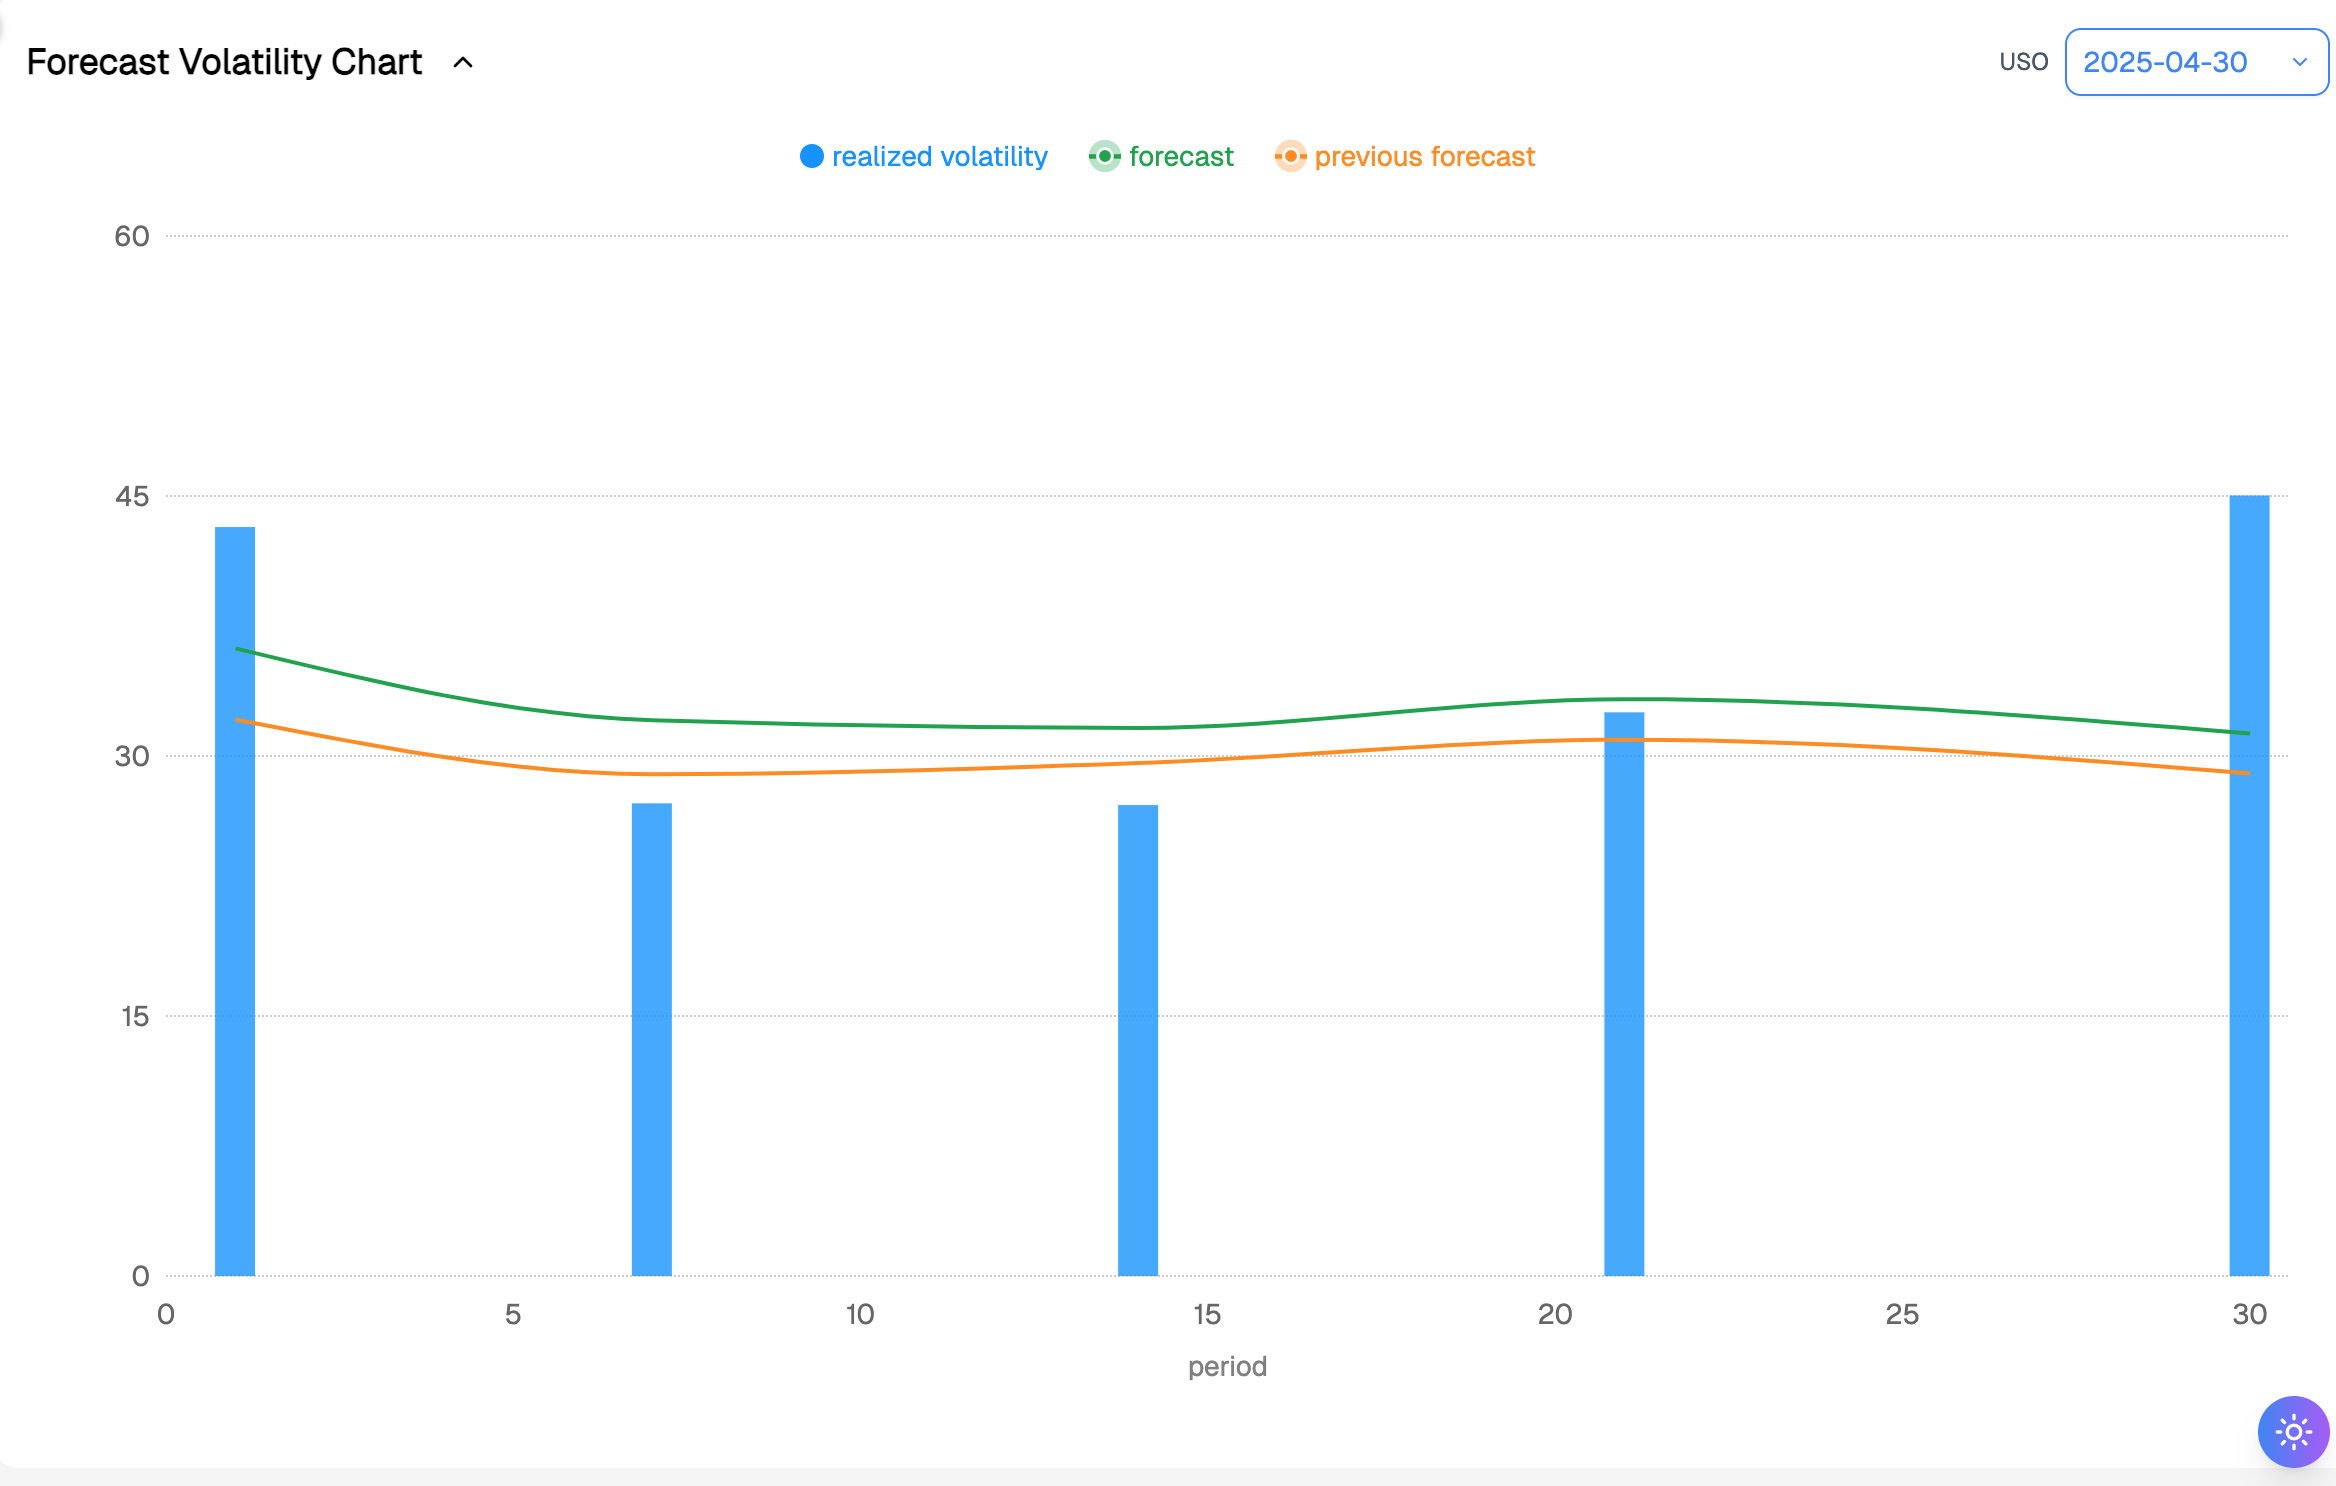This screenshot has height=1486, width=2336.
Task: Click the green forecast line
Action: tap(900, 724)
